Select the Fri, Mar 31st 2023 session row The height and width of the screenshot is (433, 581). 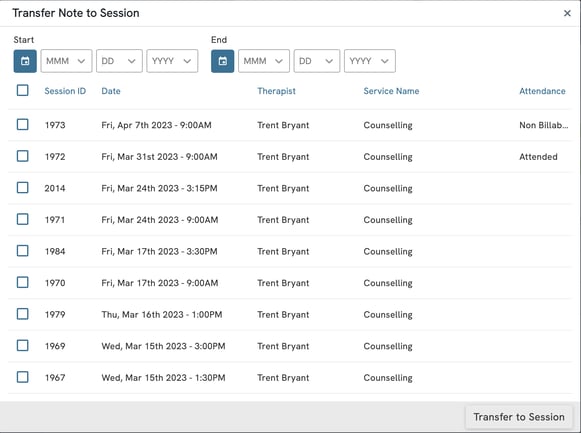click(x=290, y=157)
